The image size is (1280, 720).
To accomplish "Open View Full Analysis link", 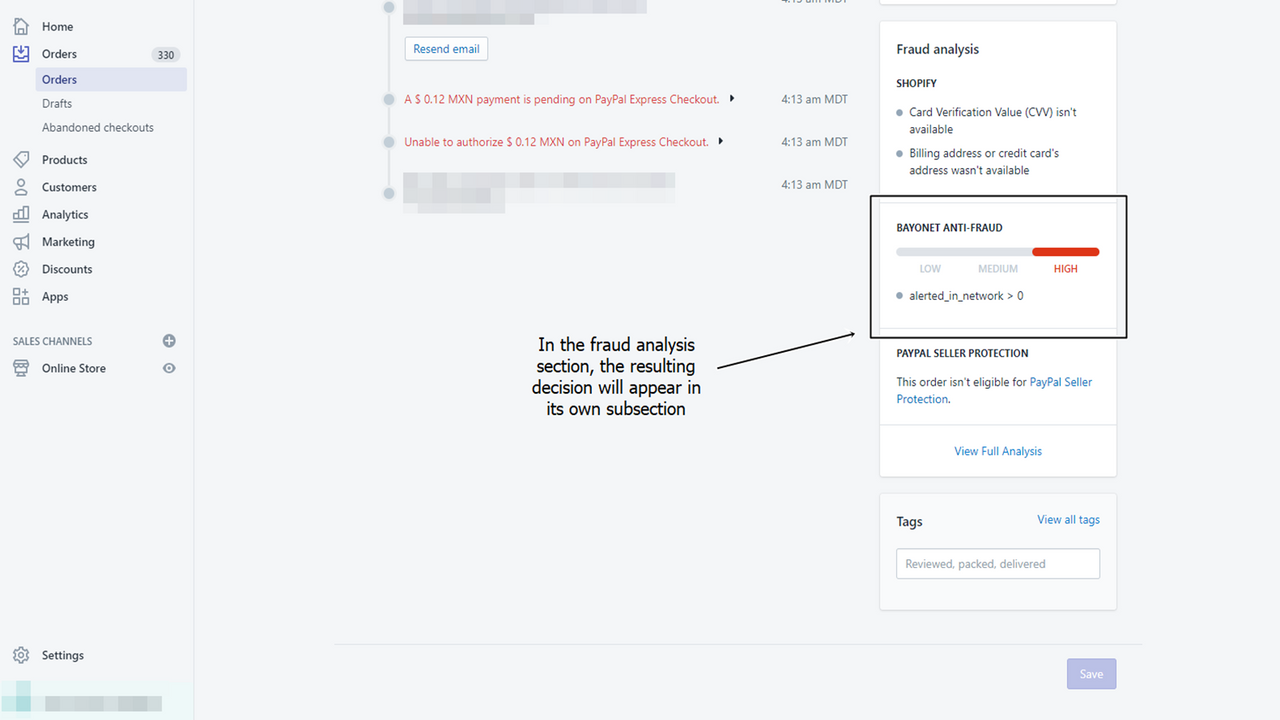I will pos(997,451).
